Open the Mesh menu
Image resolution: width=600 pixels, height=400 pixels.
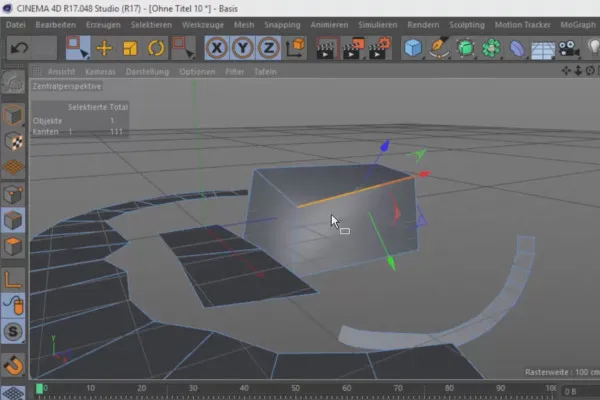point(244,25)
